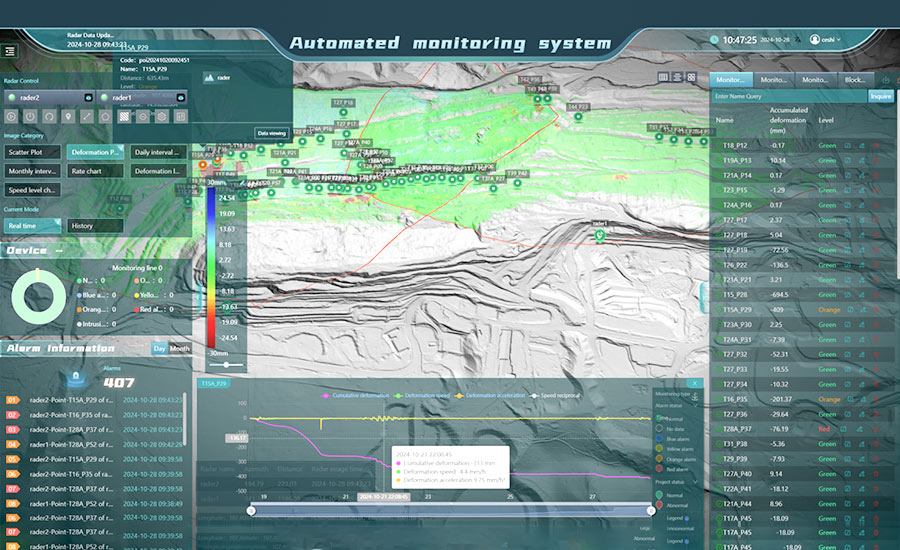Switch to the Block... tab
This screenshot has height=550, width=900.
857,79
